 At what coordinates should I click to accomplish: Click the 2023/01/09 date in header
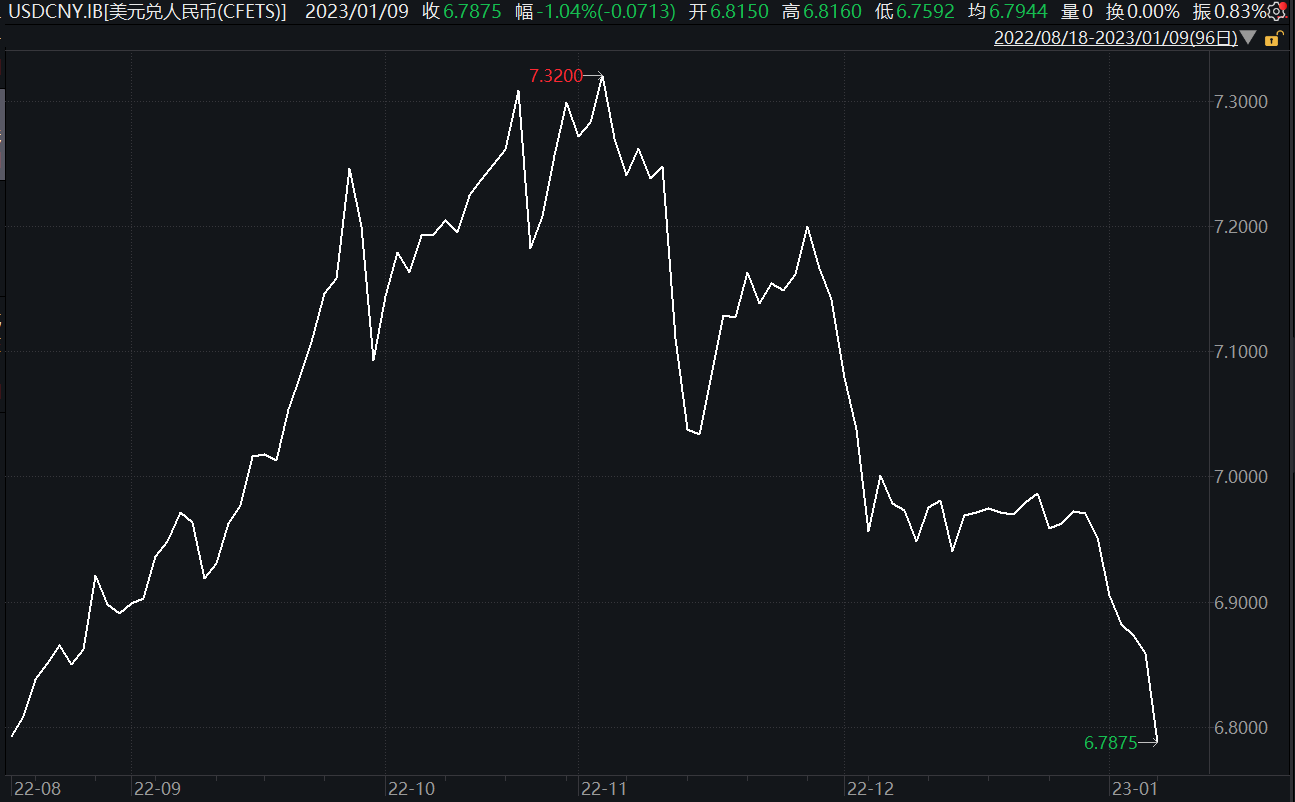(358, 12)
